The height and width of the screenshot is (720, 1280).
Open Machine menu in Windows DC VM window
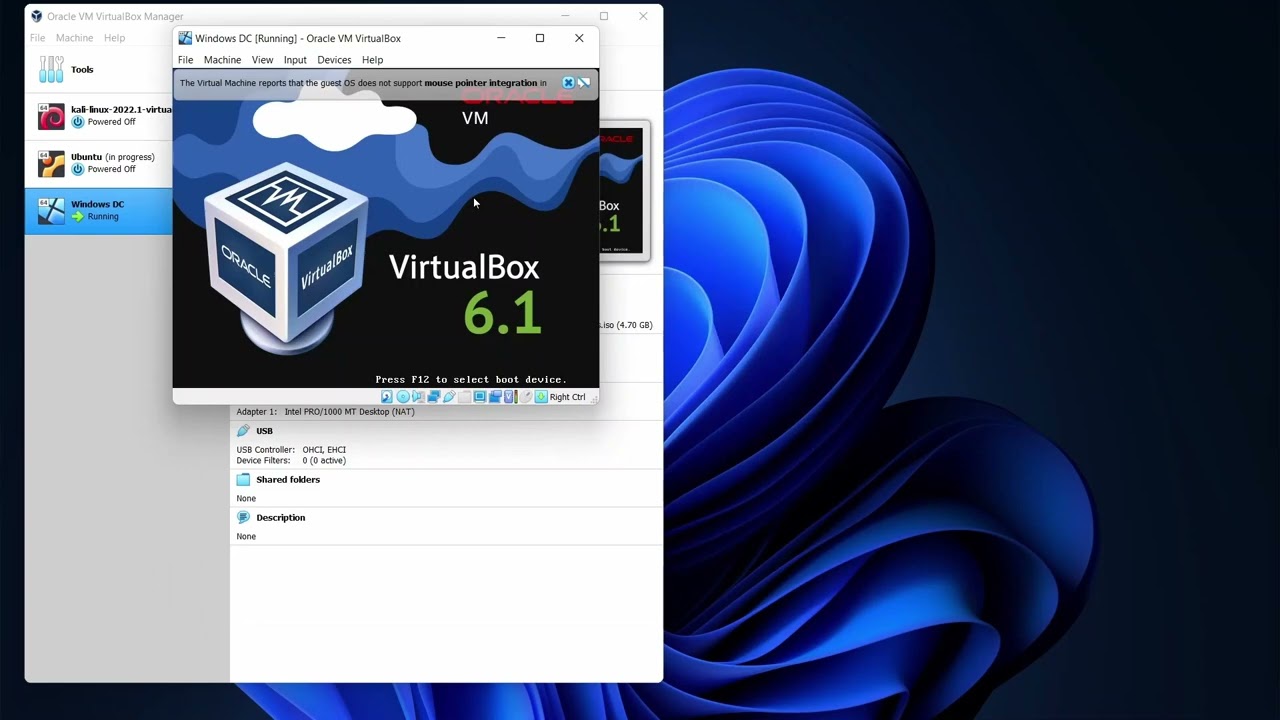pos(222,60)
